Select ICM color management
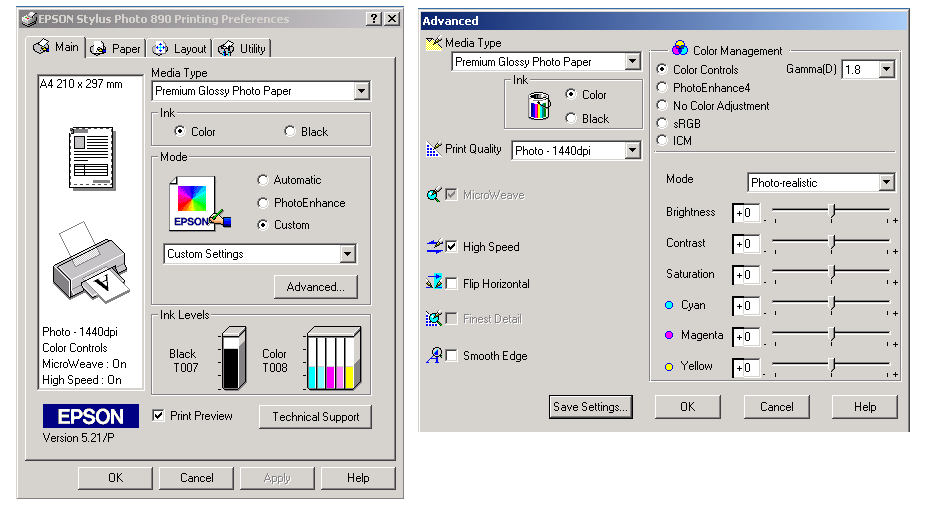This screenshot has height=514, width=928. pyautogui.click(x=662, y=140)
